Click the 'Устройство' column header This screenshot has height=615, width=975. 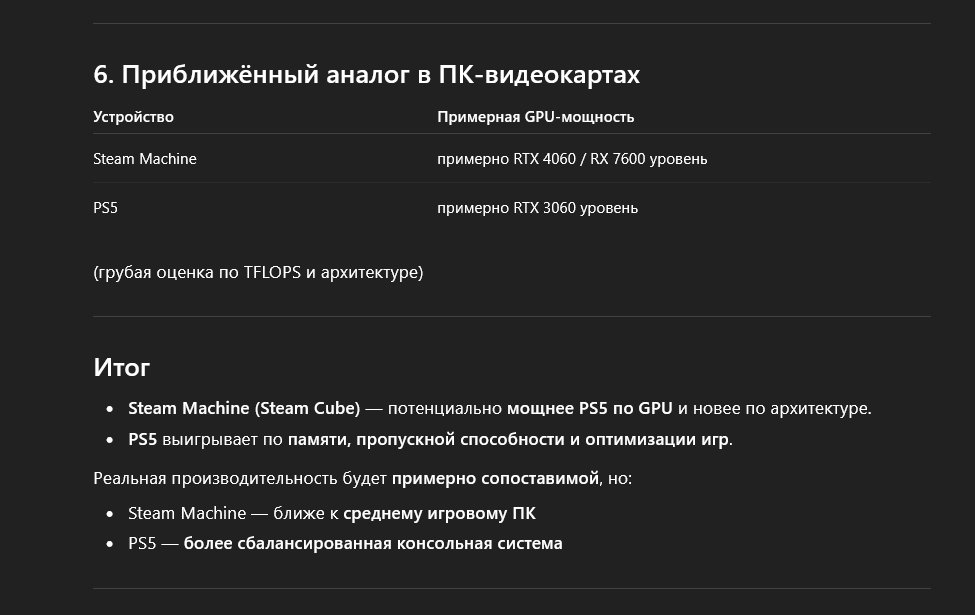pyautogui.click(x=133, y=117)
